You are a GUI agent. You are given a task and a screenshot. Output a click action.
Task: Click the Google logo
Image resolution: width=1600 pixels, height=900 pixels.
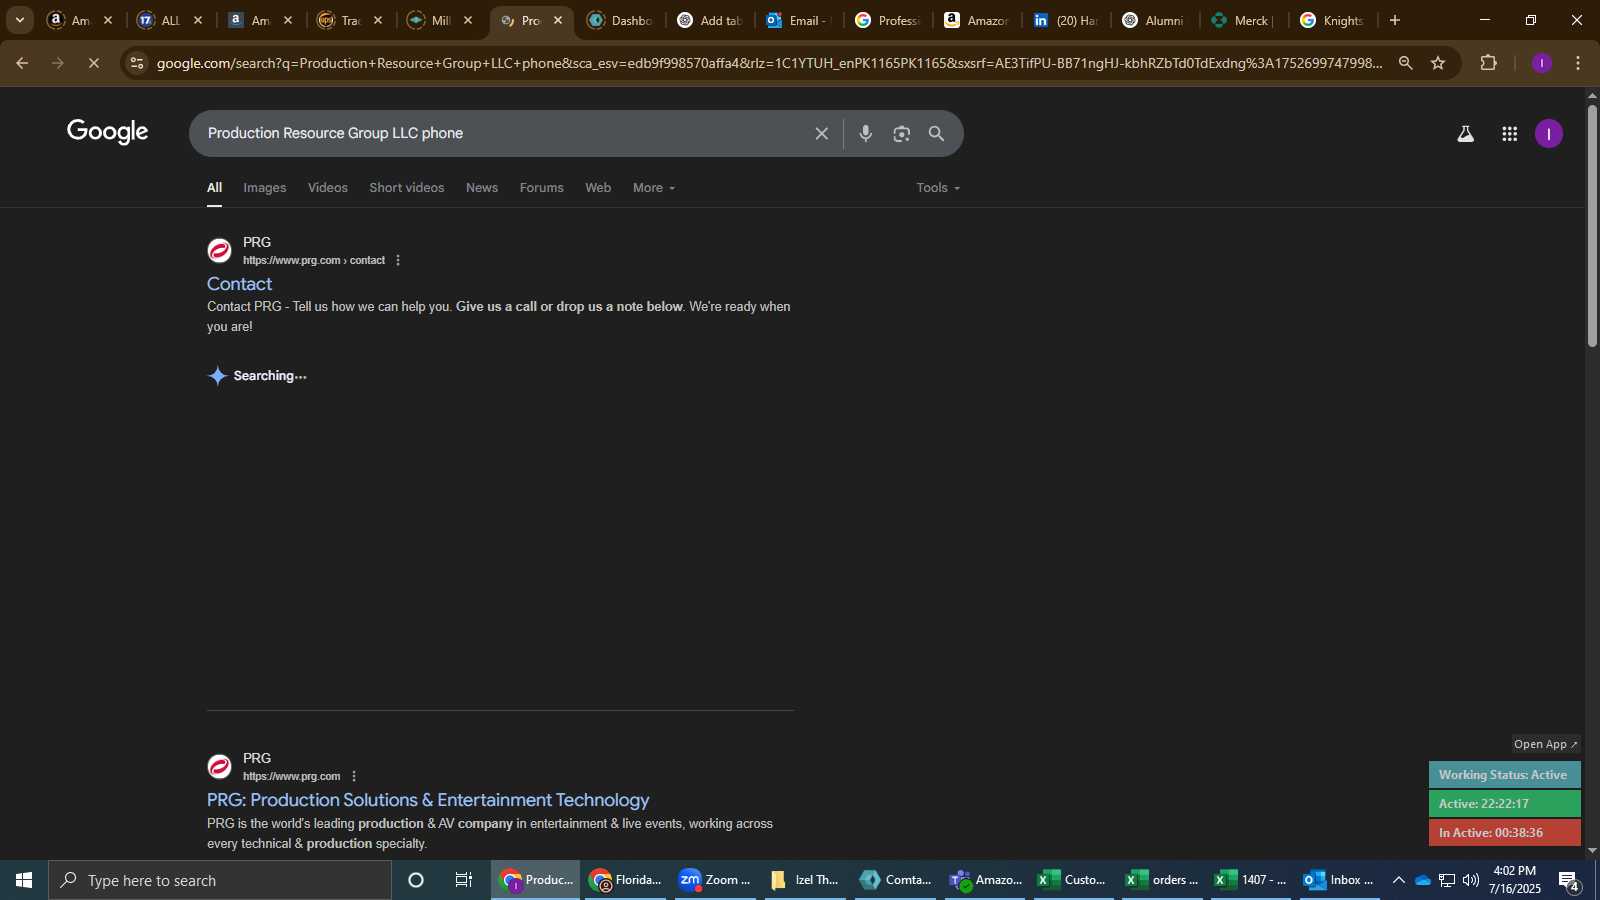(x=108, y=132)
